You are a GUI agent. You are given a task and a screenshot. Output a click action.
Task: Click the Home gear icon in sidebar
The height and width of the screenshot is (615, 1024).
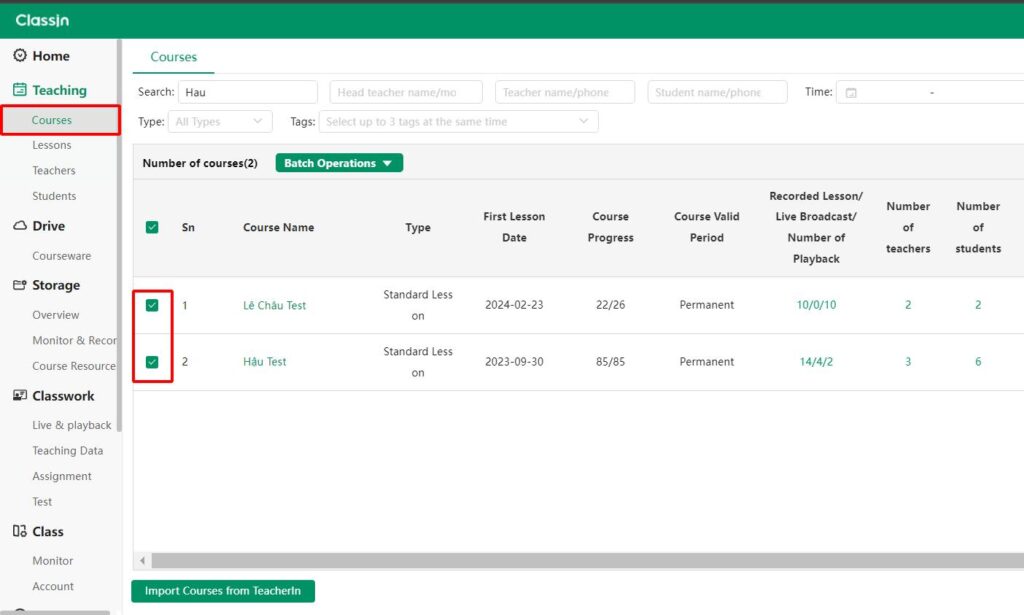tap(20, 56)
